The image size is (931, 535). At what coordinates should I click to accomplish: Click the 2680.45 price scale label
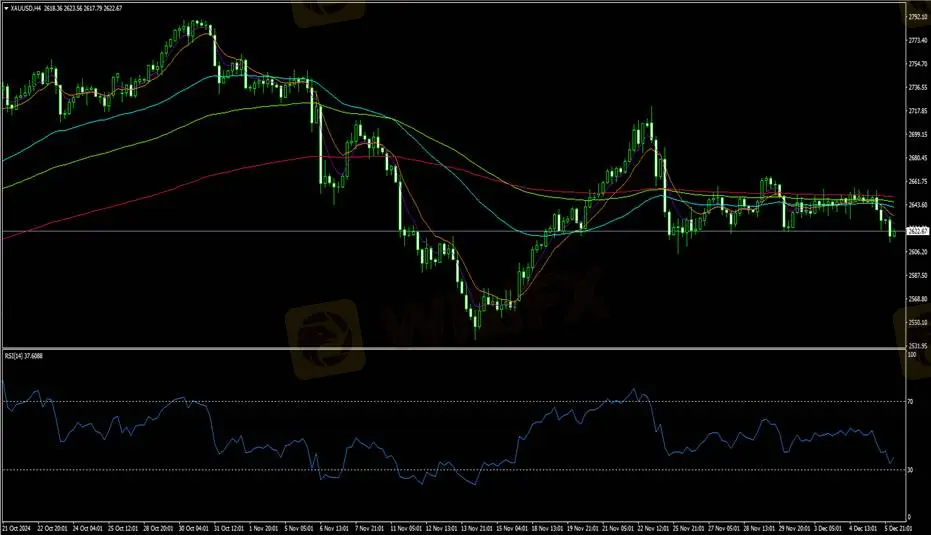[918, 158]
